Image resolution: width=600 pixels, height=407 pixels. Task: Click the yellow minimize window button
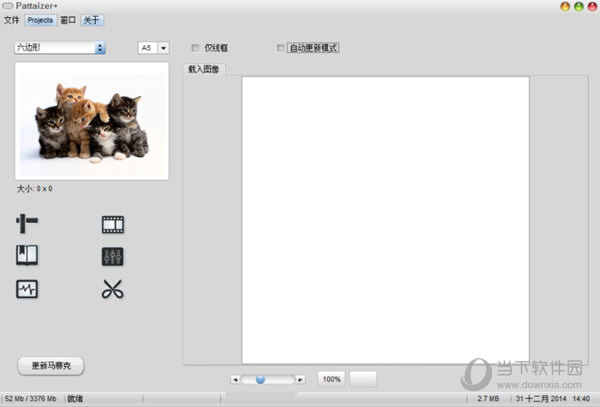pos(565,7)
